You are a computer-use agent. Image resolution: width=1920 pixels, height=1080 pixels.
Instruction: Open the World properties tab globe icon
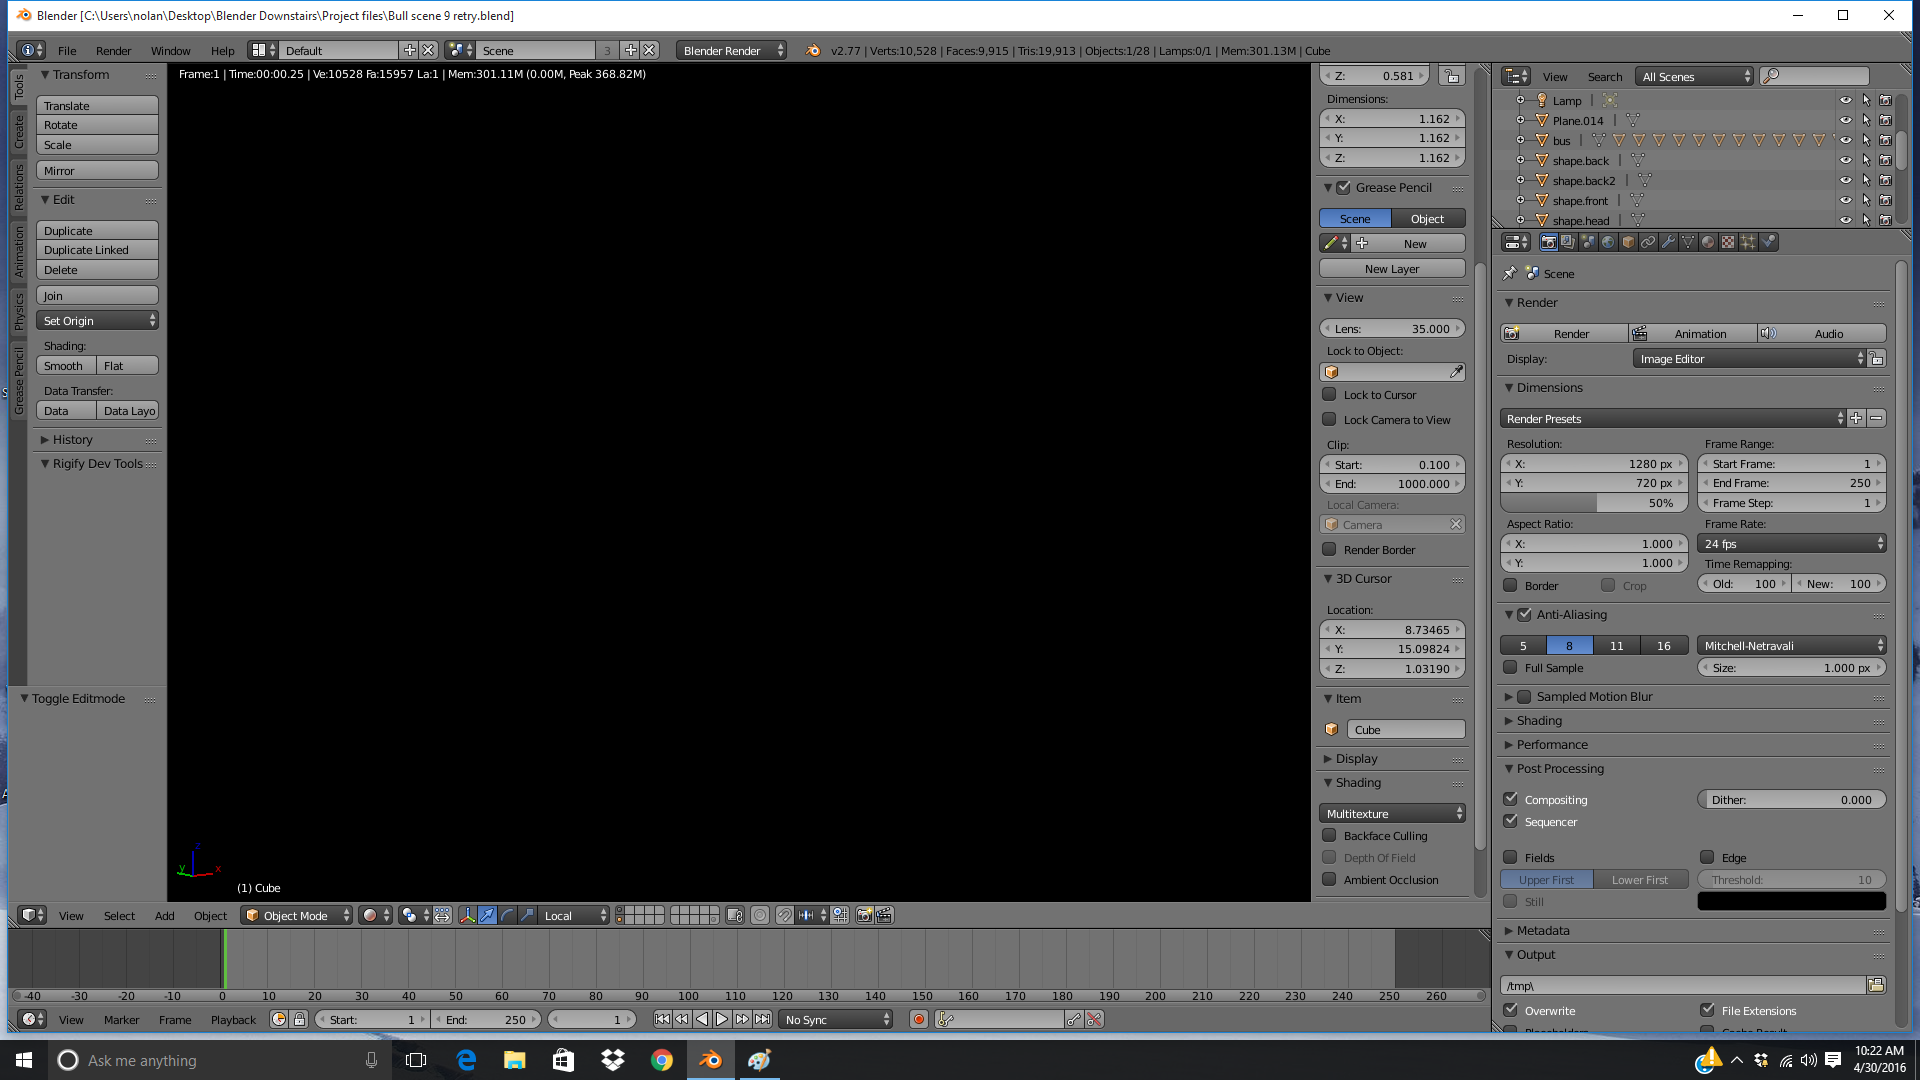coord(1608,242)
